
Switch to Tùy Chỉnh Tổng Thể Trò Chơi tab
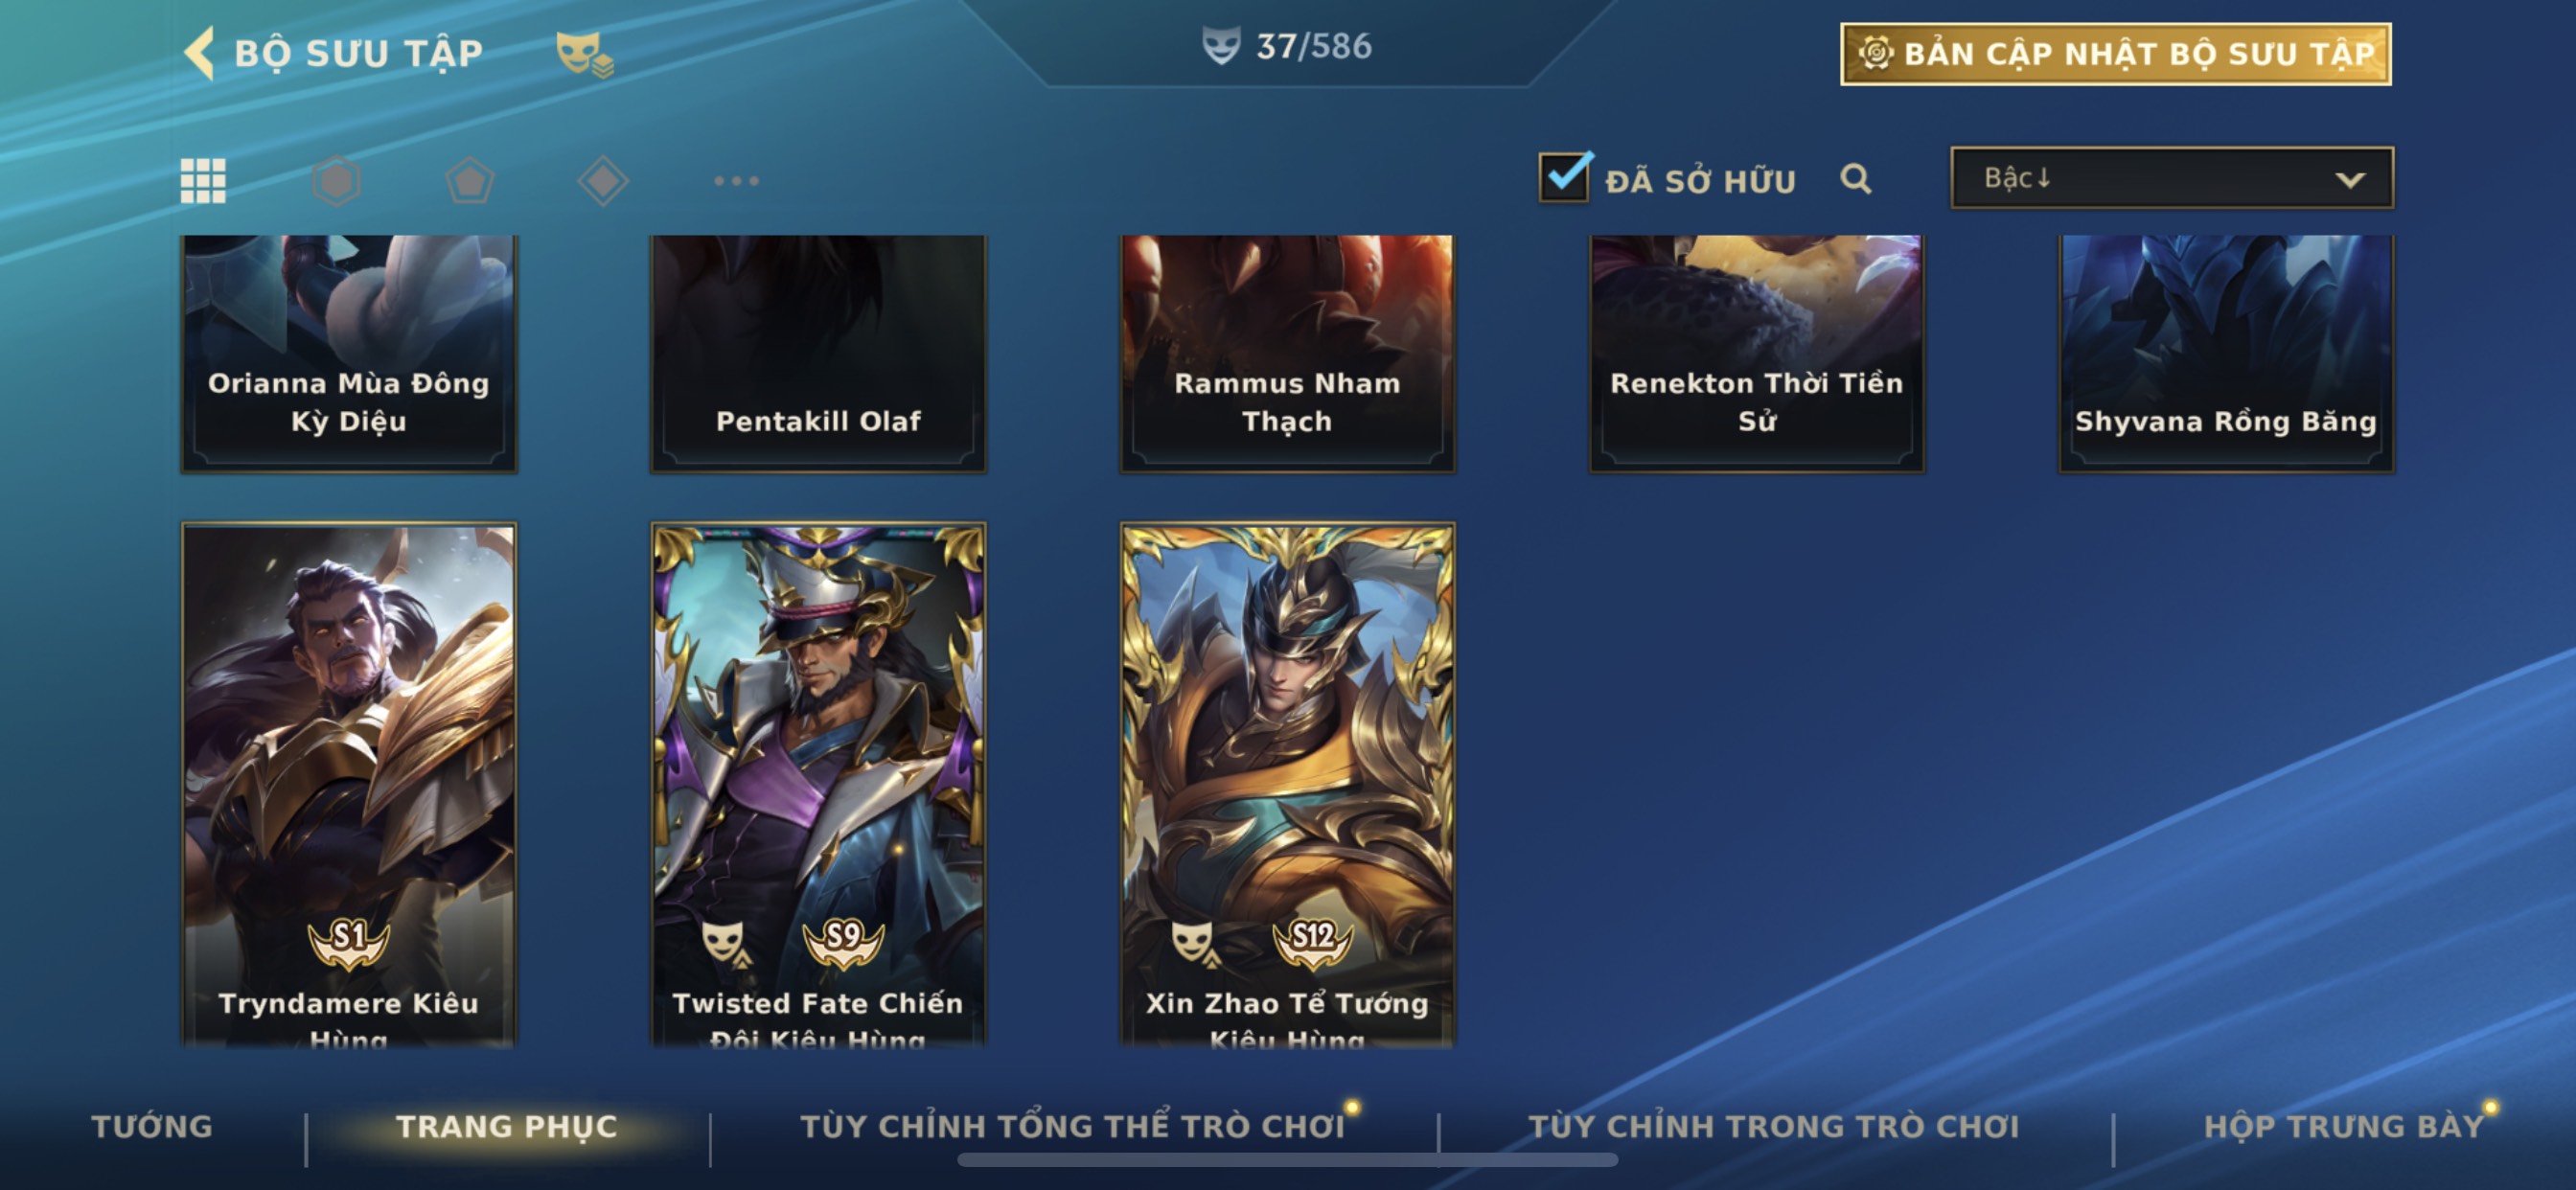[x=1072, y=1126]
